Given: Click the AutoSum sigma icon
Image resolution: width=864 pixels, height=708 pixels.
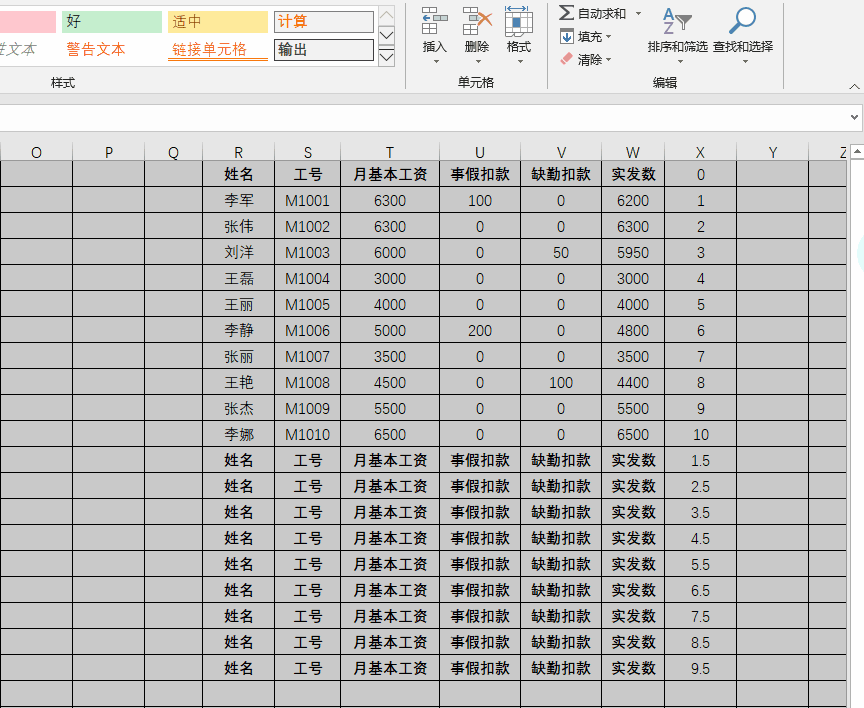Looking at the screenshot, I should click(566, 13).
